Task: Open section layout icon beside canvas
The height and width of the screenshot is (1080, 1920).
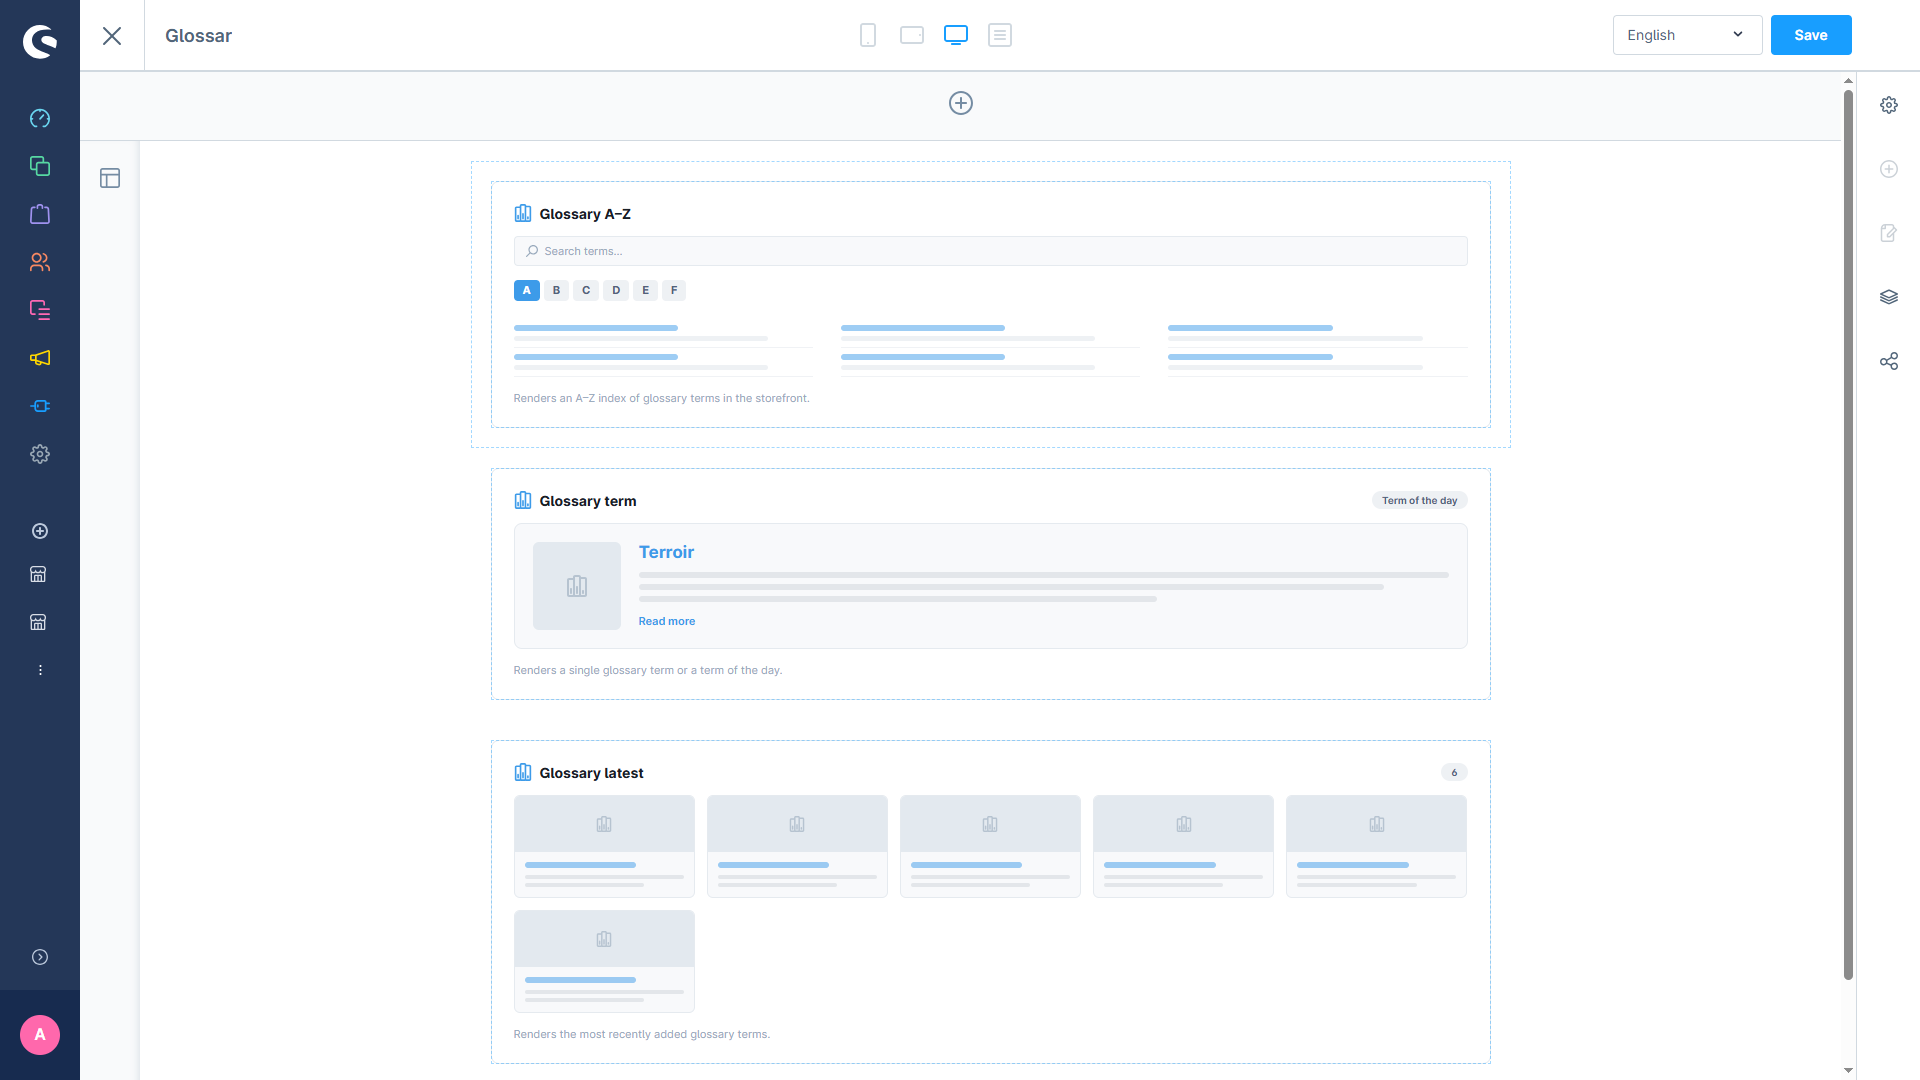Action: [x=110, y=178]
